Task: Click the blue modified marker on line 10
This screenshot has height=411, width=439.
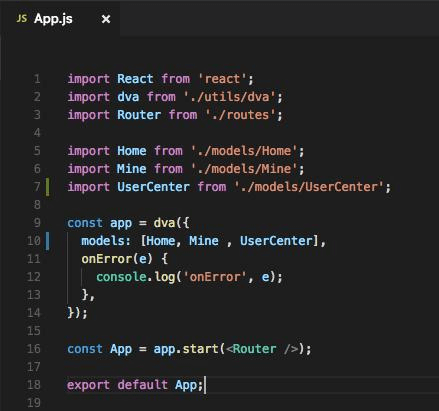Action: pos(48,241)
